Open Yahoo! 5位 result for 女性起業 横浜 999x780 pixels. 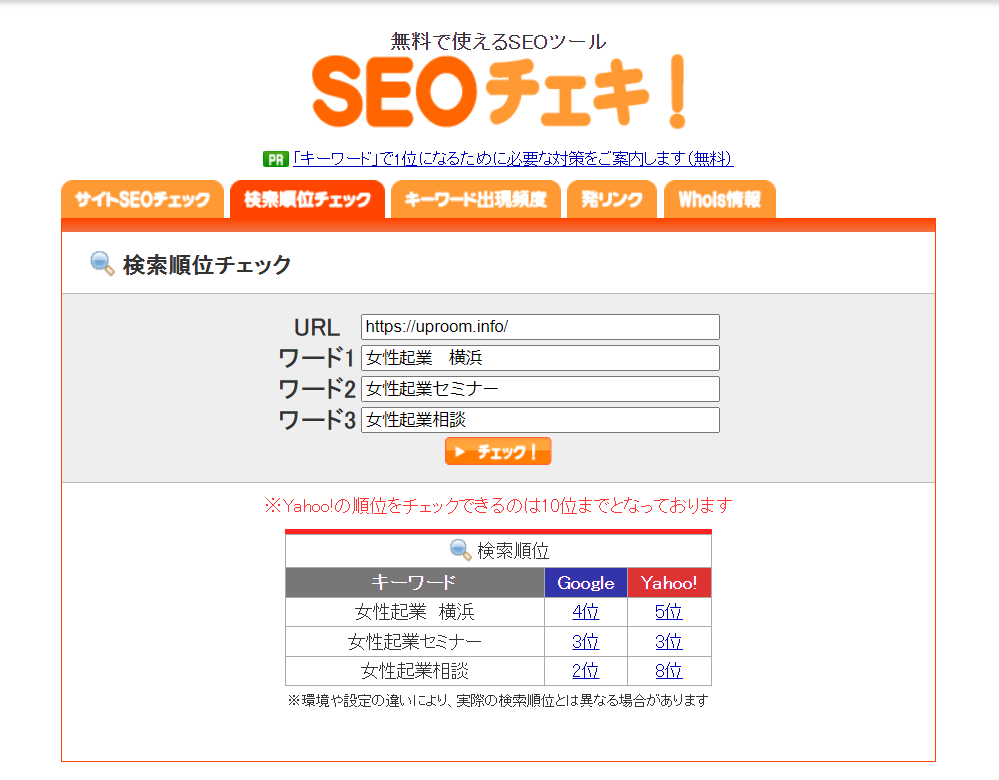pos(668,612)
